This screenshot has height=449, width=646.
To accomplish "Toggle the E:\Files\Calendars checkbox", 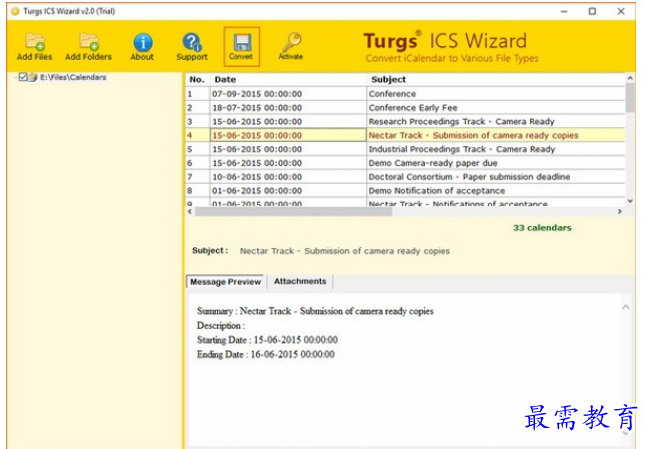I will pyautogui.click(x=23, y=77).
